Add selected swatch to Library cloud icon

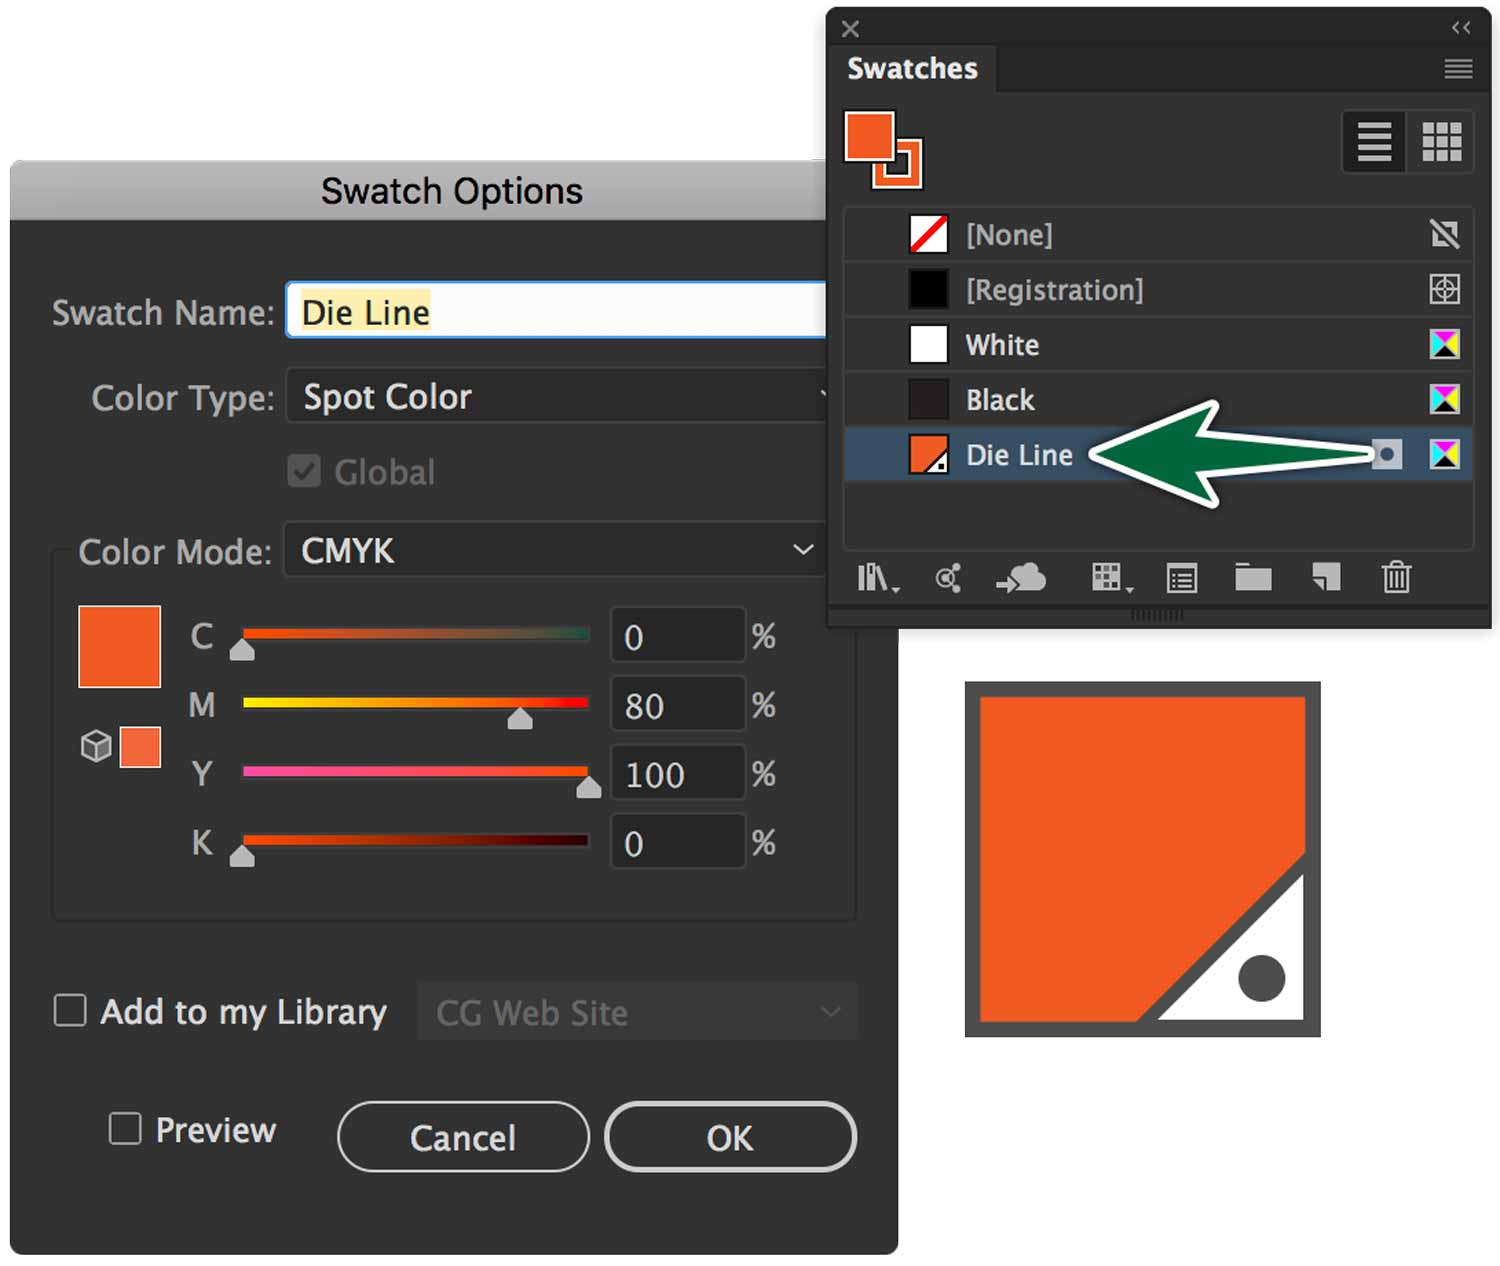pos(1021,578)
